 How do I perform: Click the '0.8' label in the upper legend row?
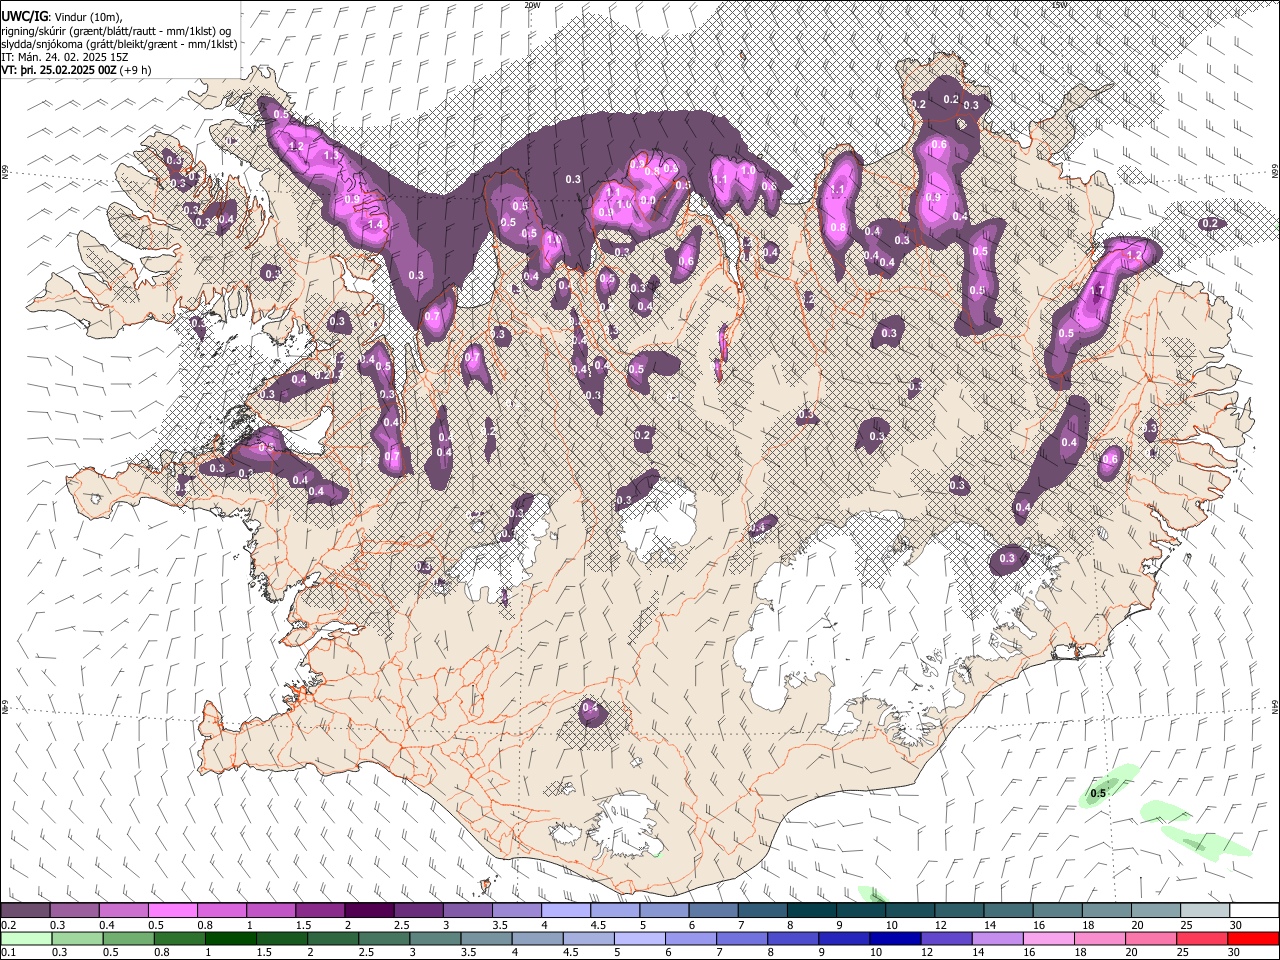coord(205,925)
